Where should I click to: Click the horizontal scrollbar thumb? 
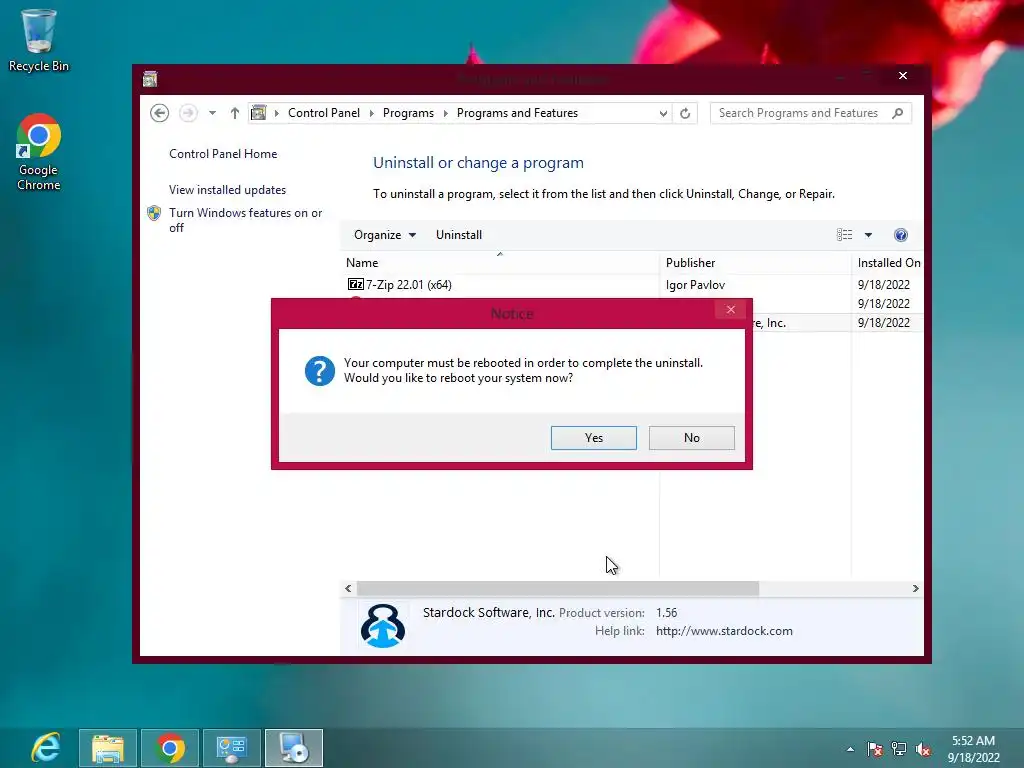point(558,588)
